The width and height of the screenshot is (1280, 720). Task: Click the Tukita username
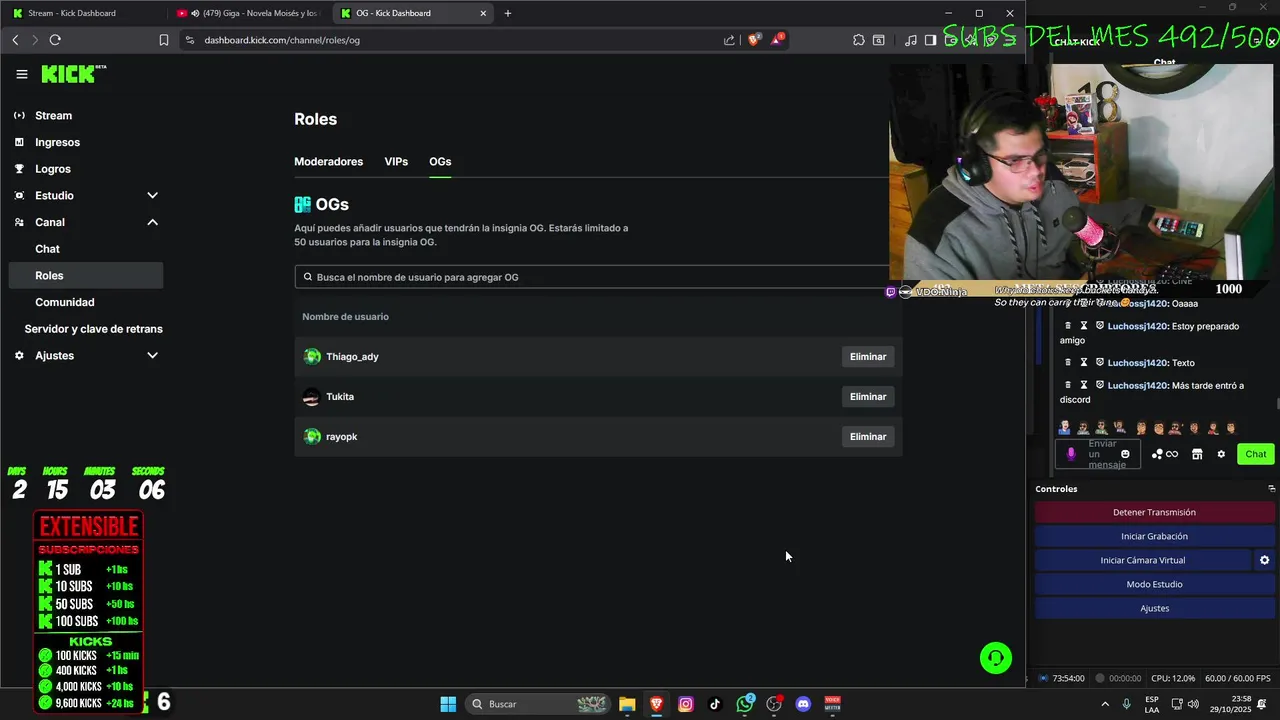[340, 397]
